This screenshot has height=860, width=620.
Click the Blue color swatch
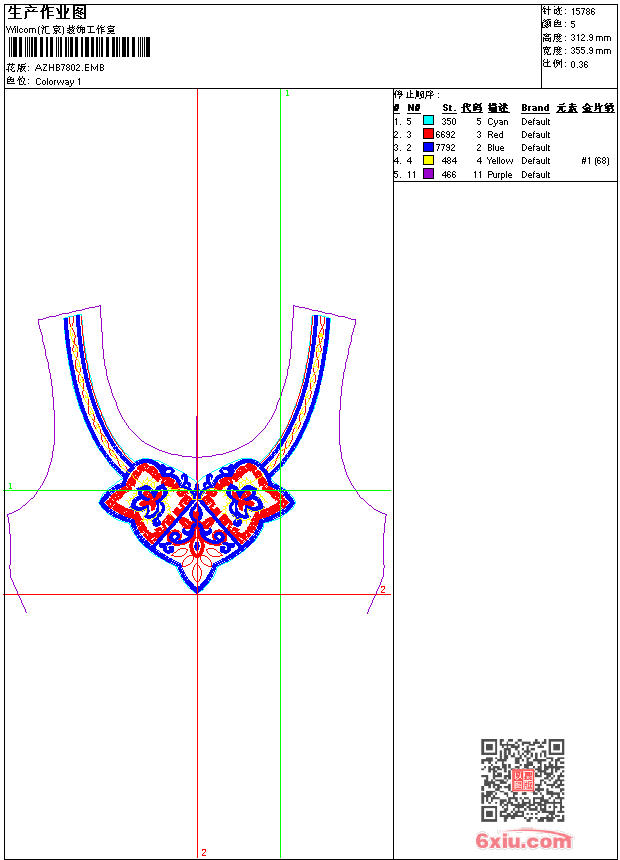click(428, 147)
